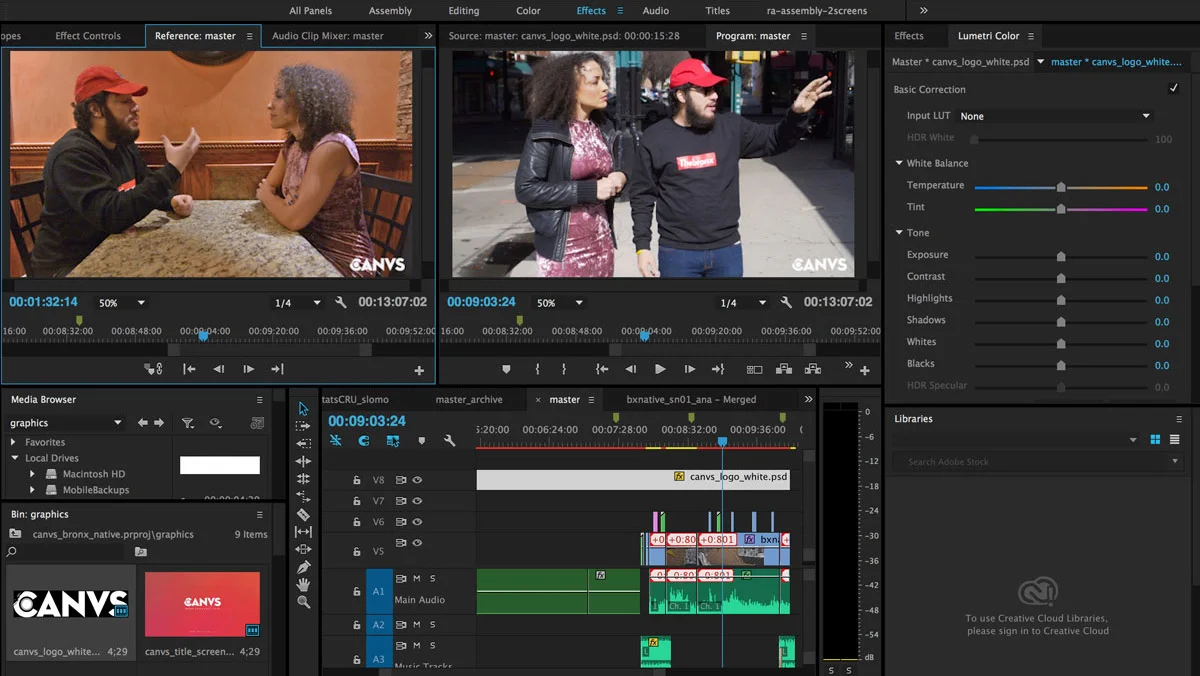Click the Search Adobe Stock field

(1036, 462)
